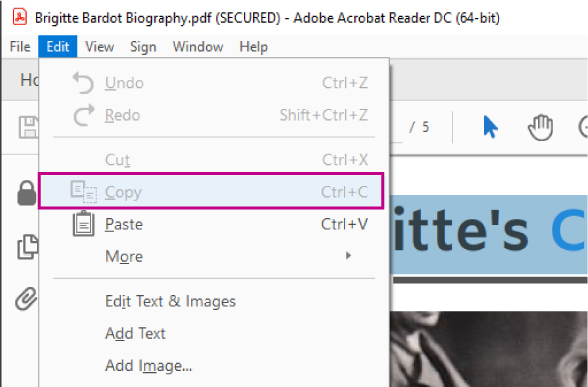
Task: Open the Help menu
Action: [254, 46]
